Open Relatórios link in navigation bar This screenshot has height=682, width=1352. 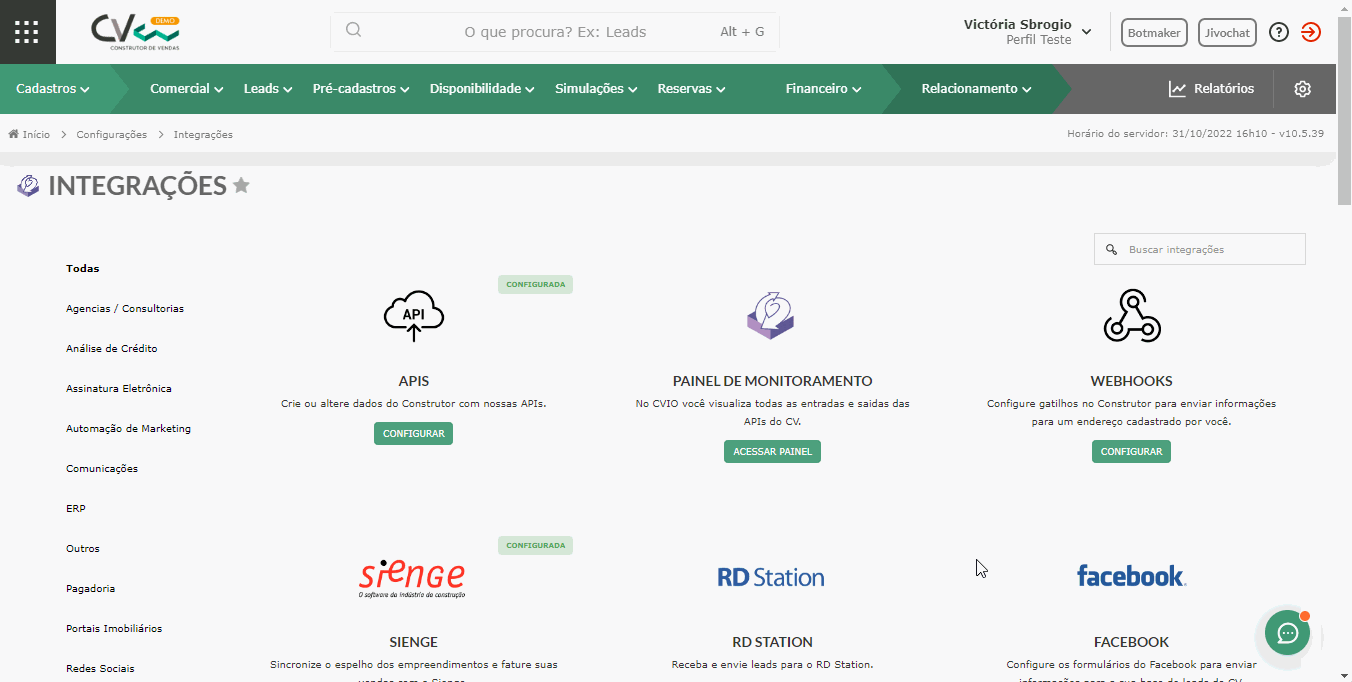pyautogui.click(x=1211, y=89)
